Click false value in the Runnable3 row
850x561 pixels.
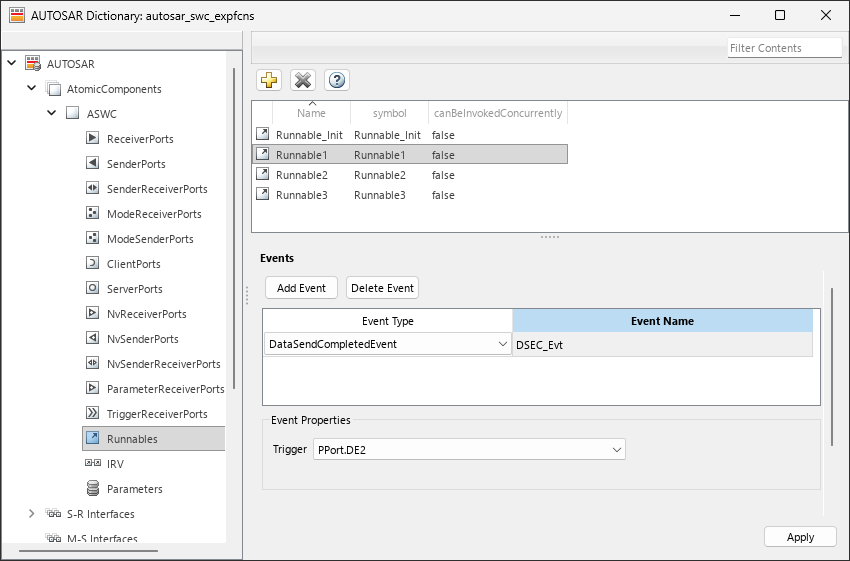tap(443, 195)
